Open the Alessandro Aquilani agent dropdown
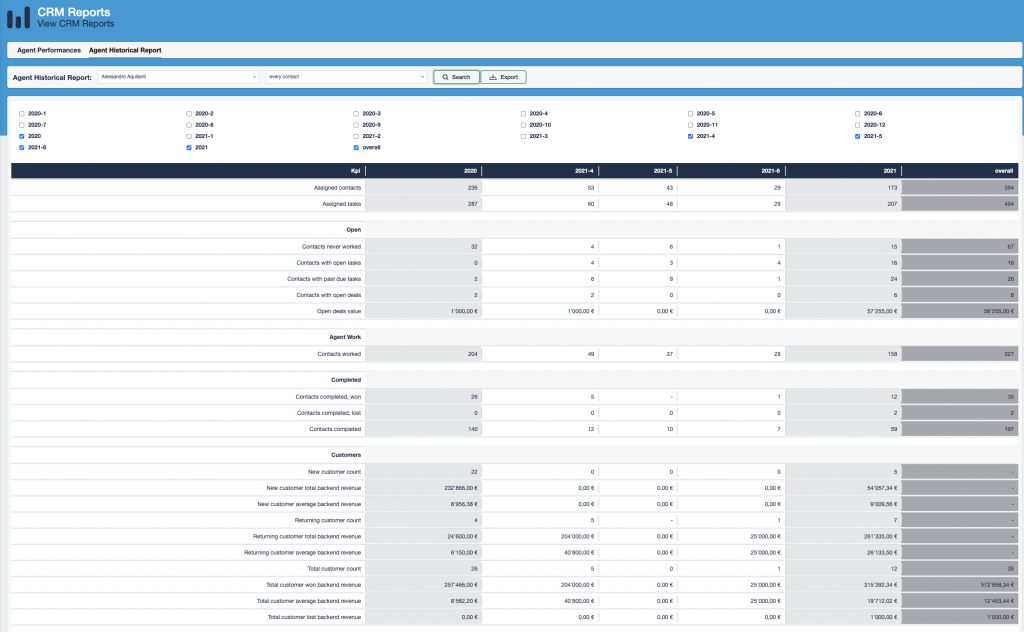 click(x=179, y=77)
